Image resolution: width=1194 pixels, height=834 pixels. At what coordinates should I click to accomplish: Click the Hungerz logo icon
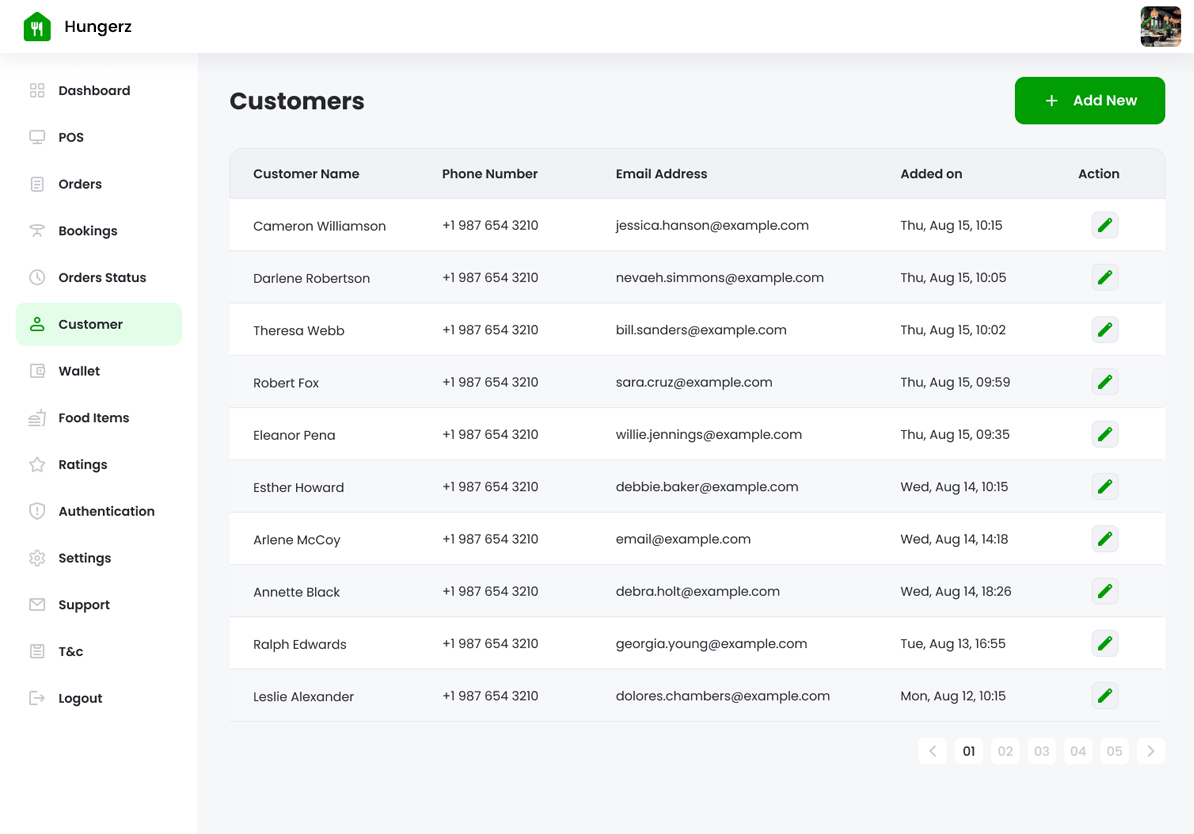(37, 27)
